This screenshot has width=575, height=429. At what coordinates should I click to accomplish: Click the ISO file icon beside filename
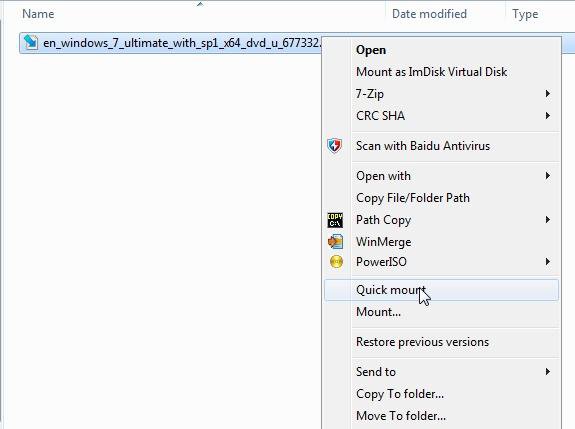pos(31,43)
